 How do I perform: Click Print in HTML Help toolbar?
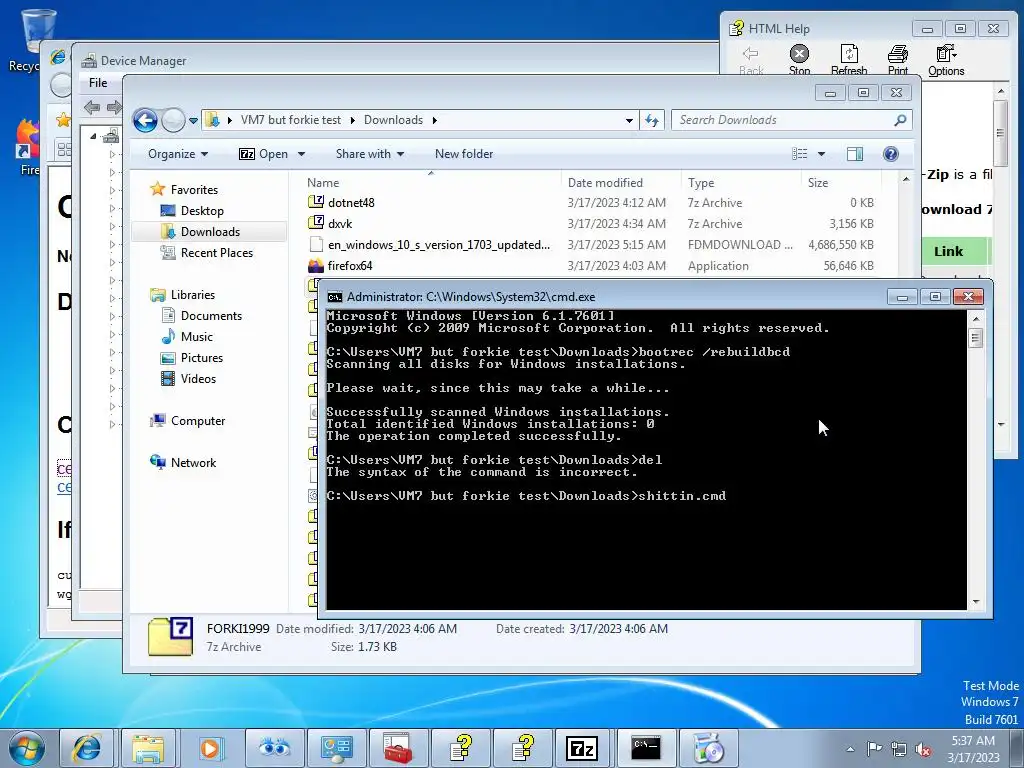pyautogui.click(x=897, y=60)
